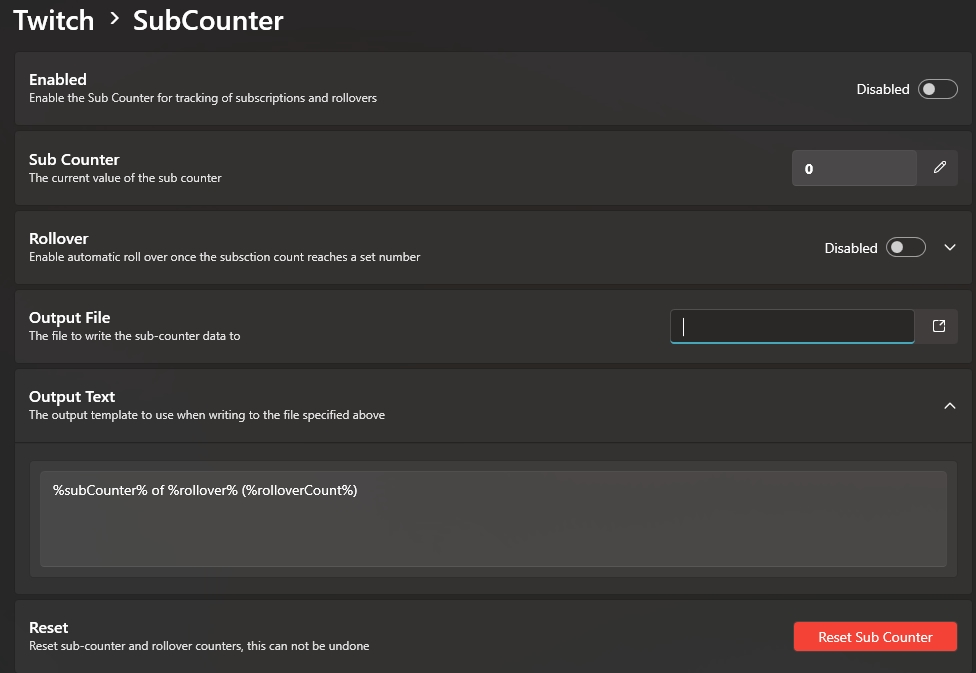Click the Sub Counter value box showing 0
The height and width of the screenshot is (673, 976).
(854, 168)
